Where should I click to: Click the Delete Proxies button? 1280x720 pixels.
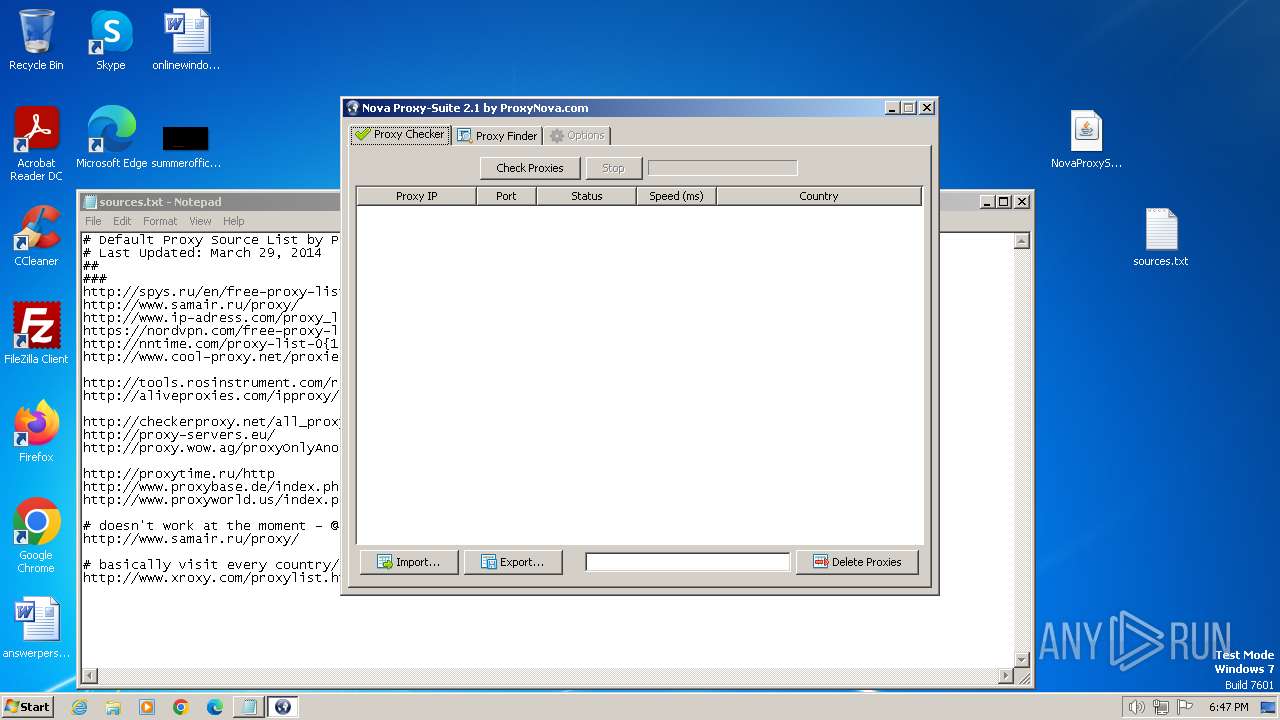857,562
